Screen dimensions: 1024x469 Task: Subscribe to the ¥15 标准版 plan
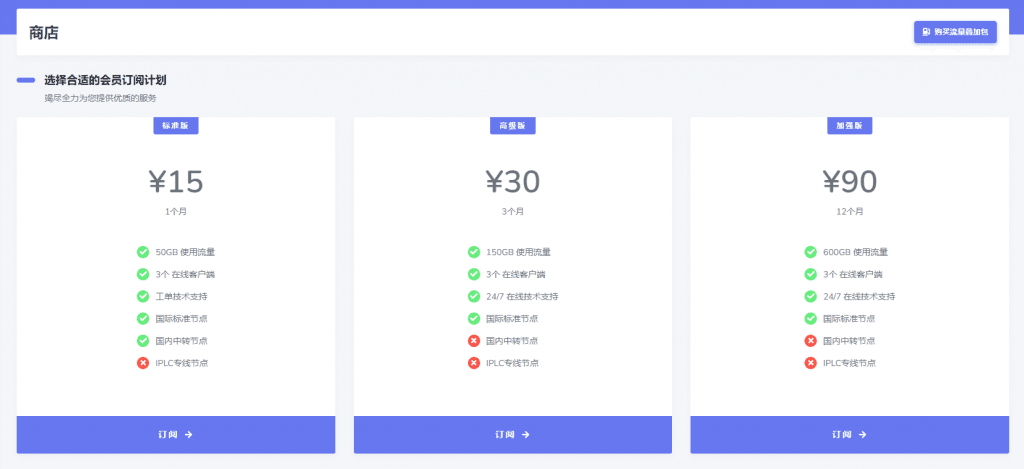175,435
